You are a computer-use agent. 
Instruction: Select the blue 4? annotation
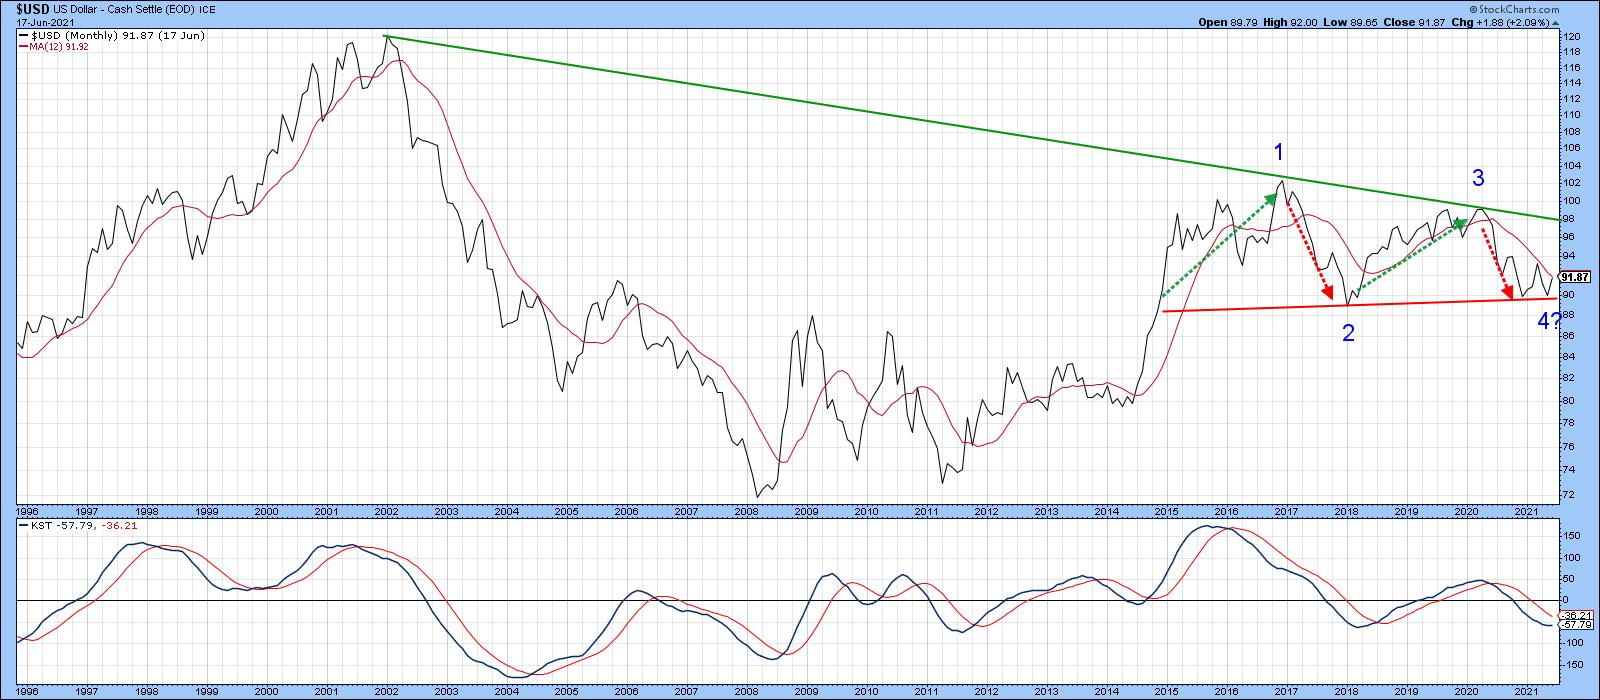pyautogui.click(x=1548, y=321)
